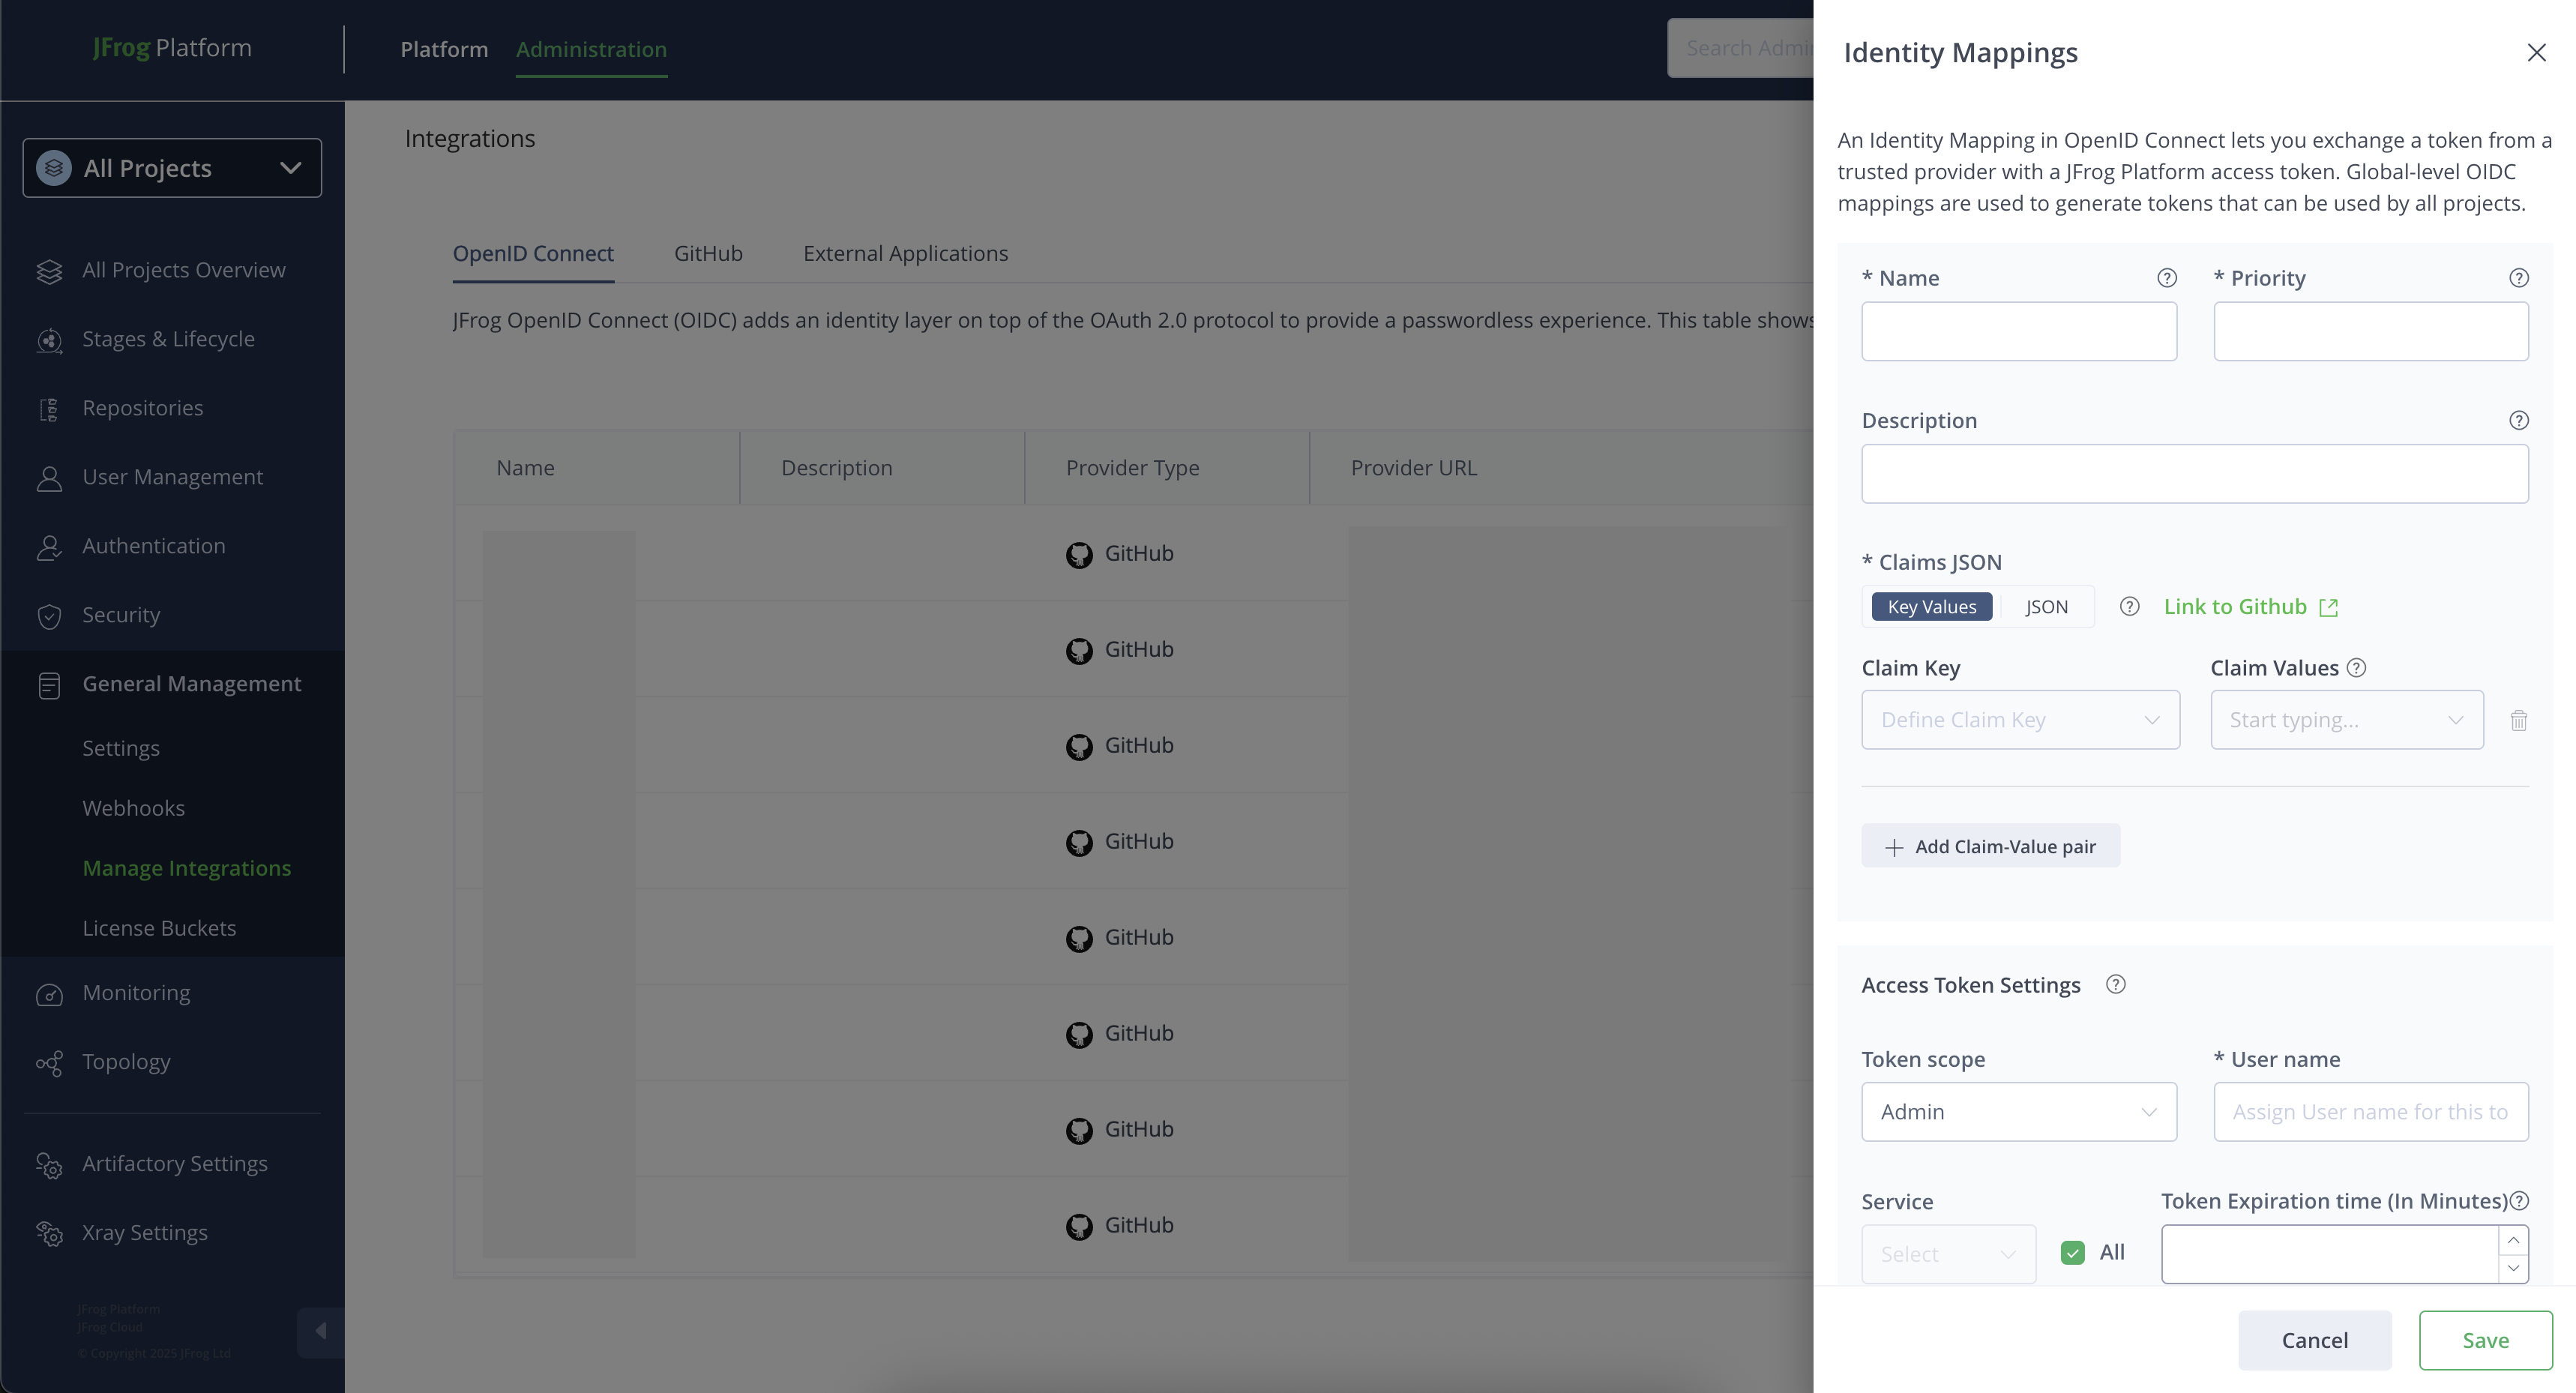2576x1393 pixels.
Task: Collapse the sidebar with the arrow button
Action: coord(320,1331)
